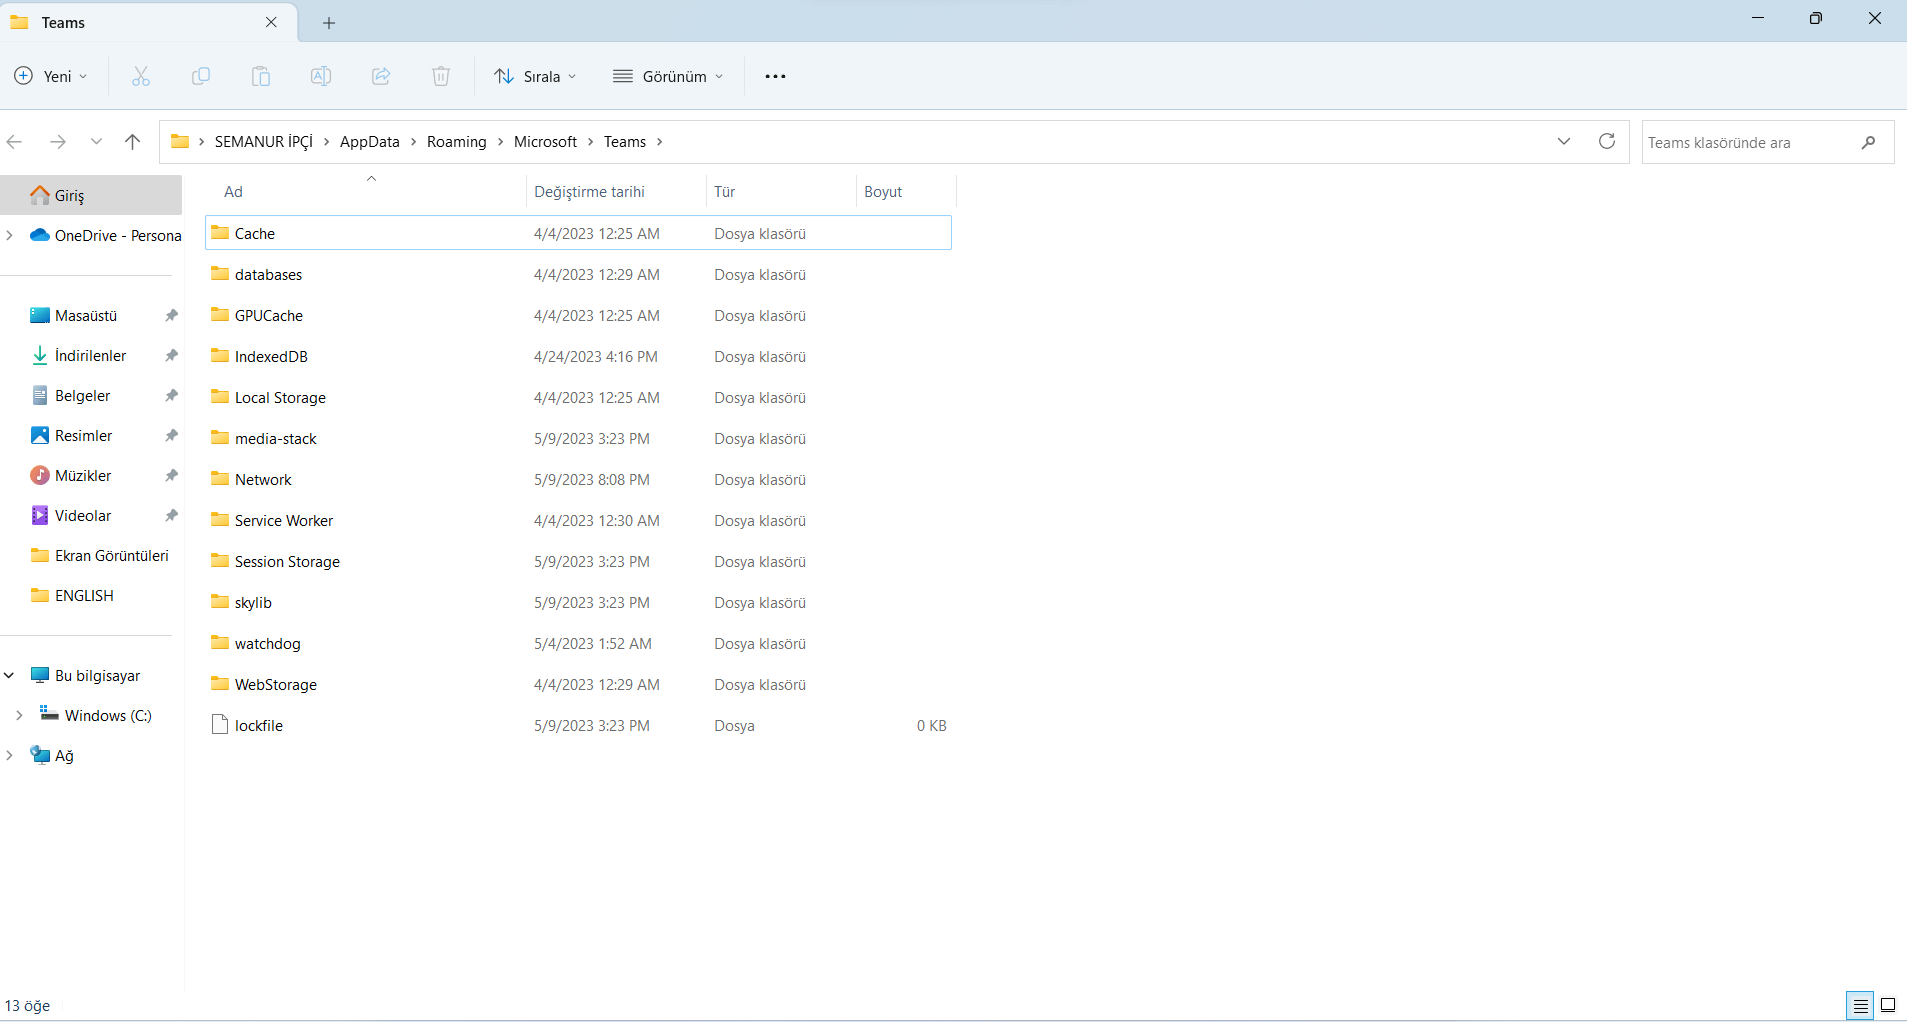Click the Share icon in toolbar
The image size is (1907, 1022).
point(381,76)
